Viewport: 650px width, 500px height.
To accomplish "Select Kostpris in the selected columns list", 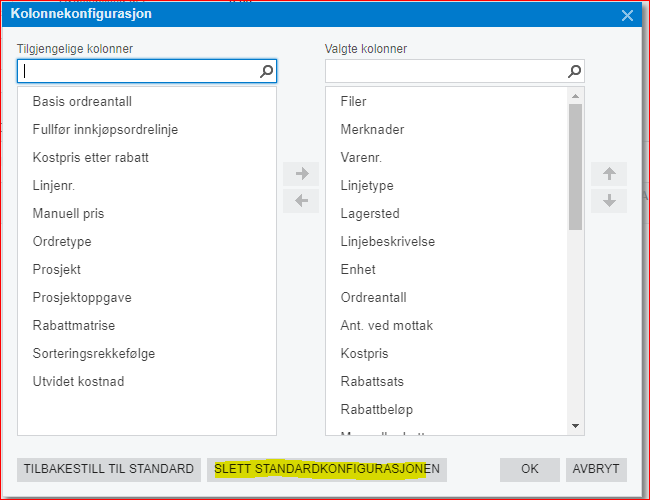I will 364,353.
